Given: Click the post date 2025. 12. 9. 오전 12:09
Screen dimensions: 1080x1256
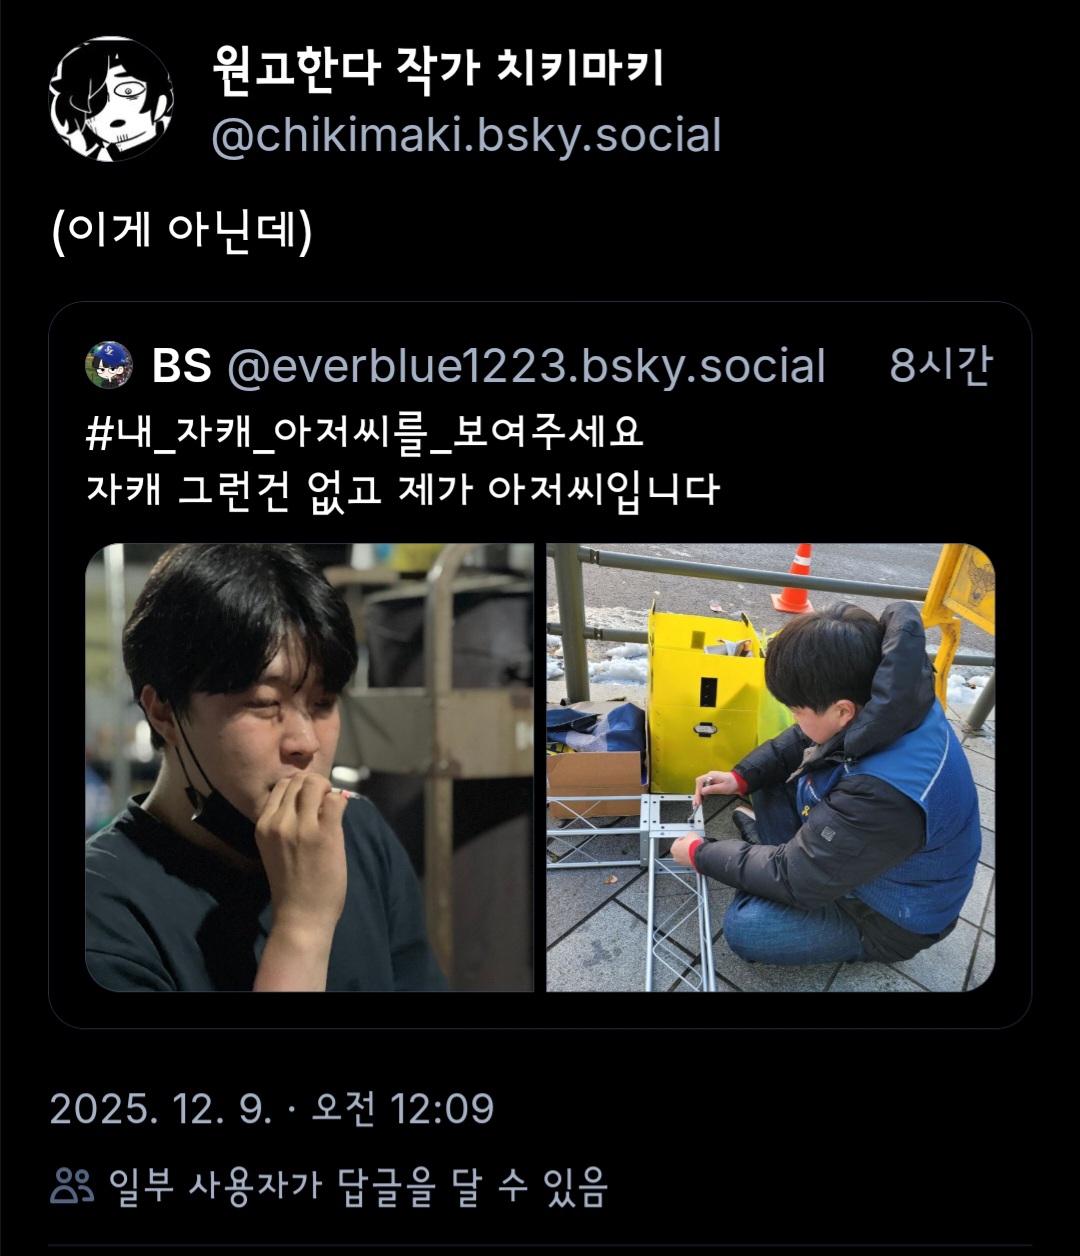Looking at the screenshot, I should coord(272,1109).
